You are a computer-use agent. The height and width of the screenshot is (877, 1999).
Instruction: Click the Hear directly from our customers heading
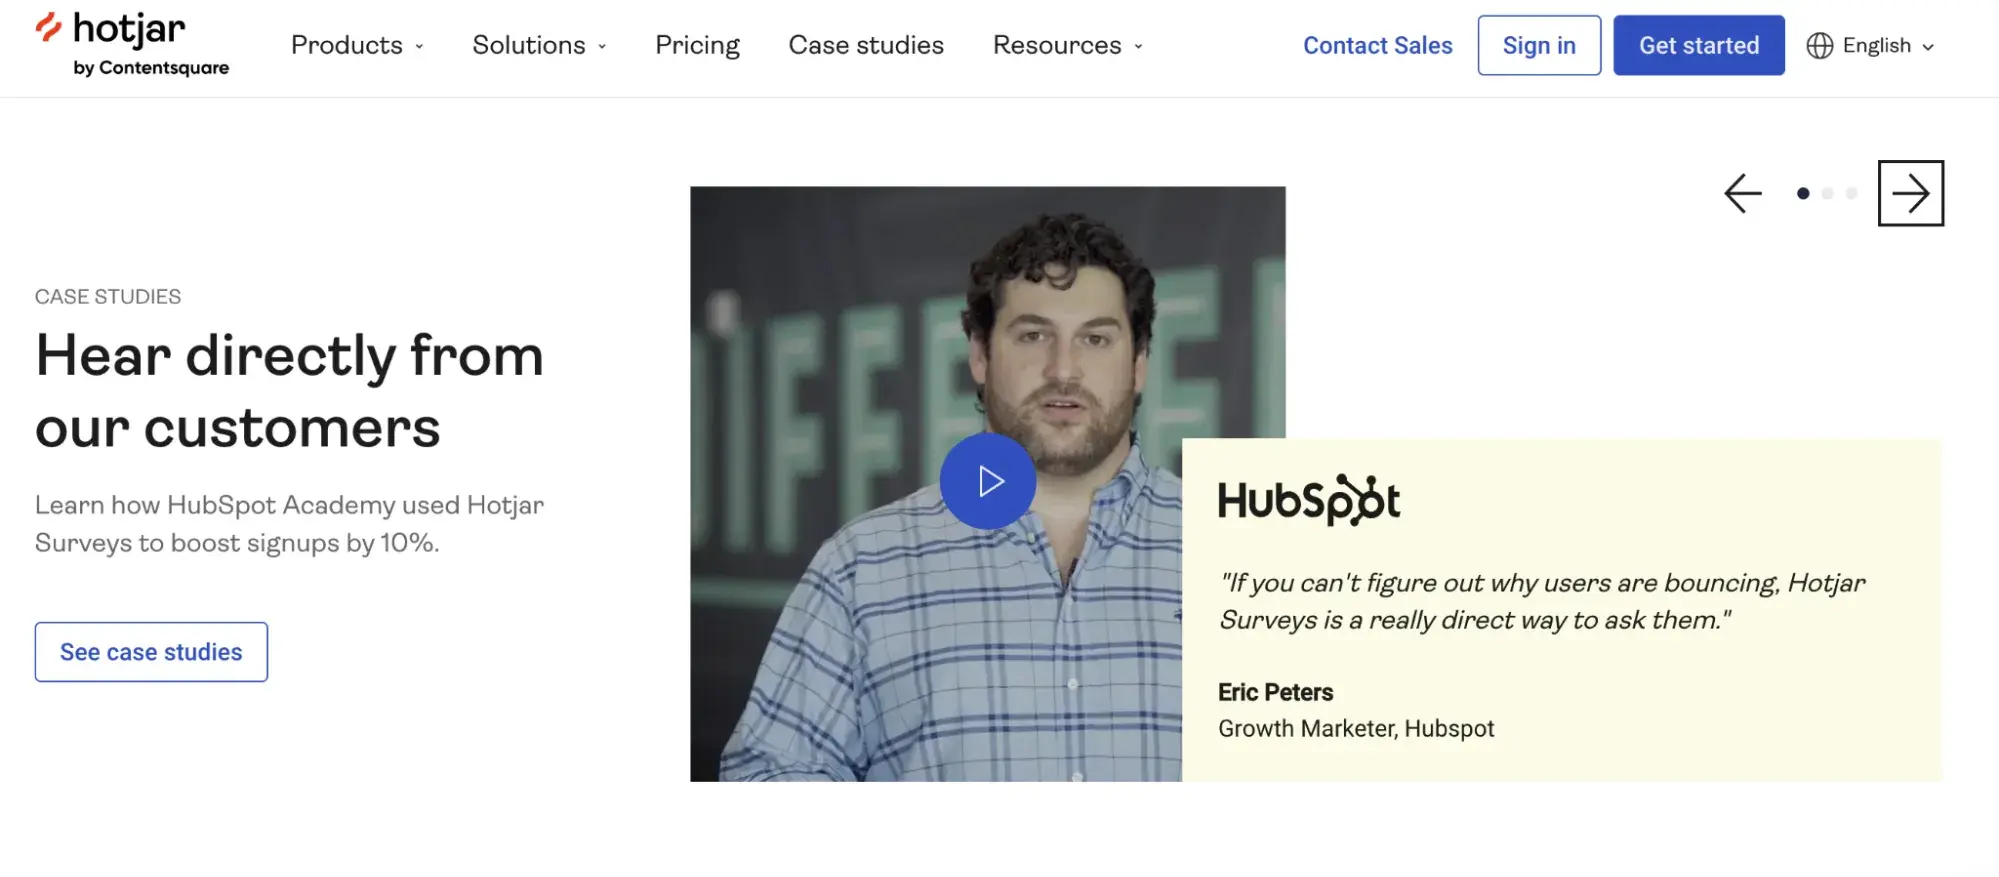(289, 391)
